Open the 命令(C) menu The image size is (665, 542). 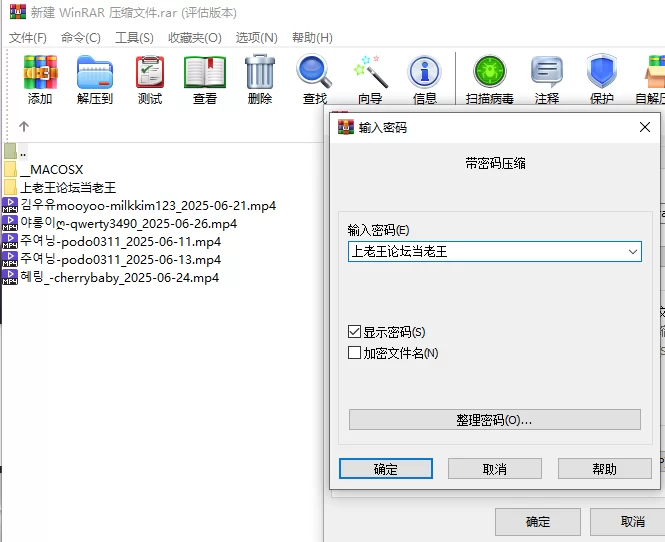[x=81, y=38]
